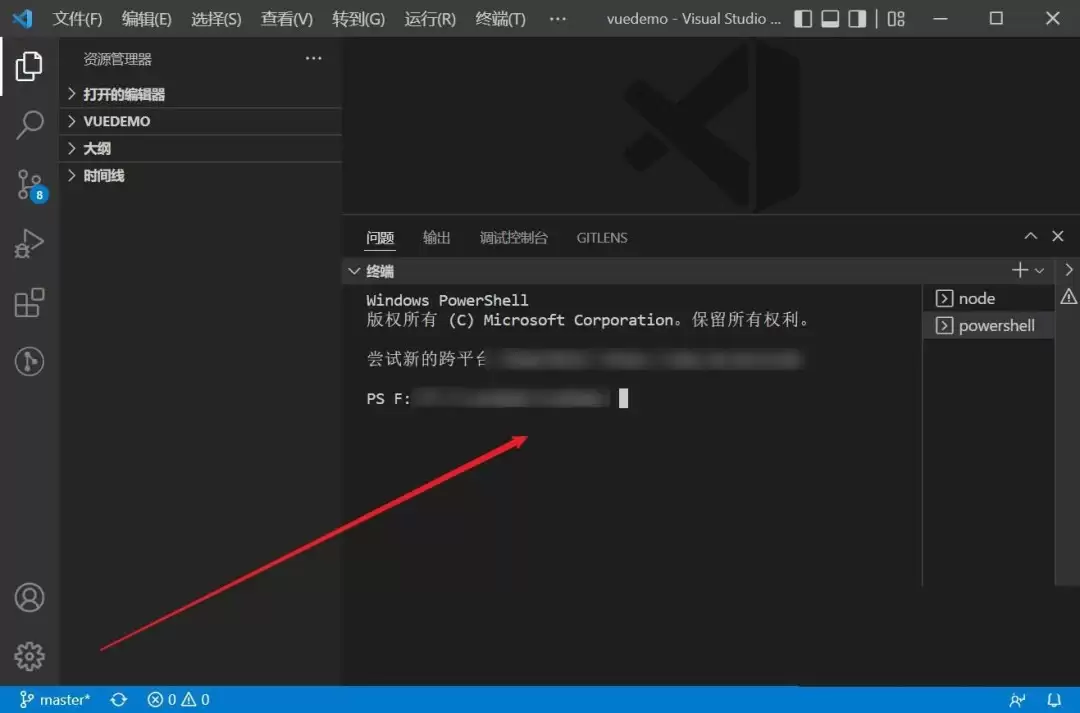Screen dimensions: 1080x713
Task: Close the bottom panel with X
Action: coord(1058,236)
